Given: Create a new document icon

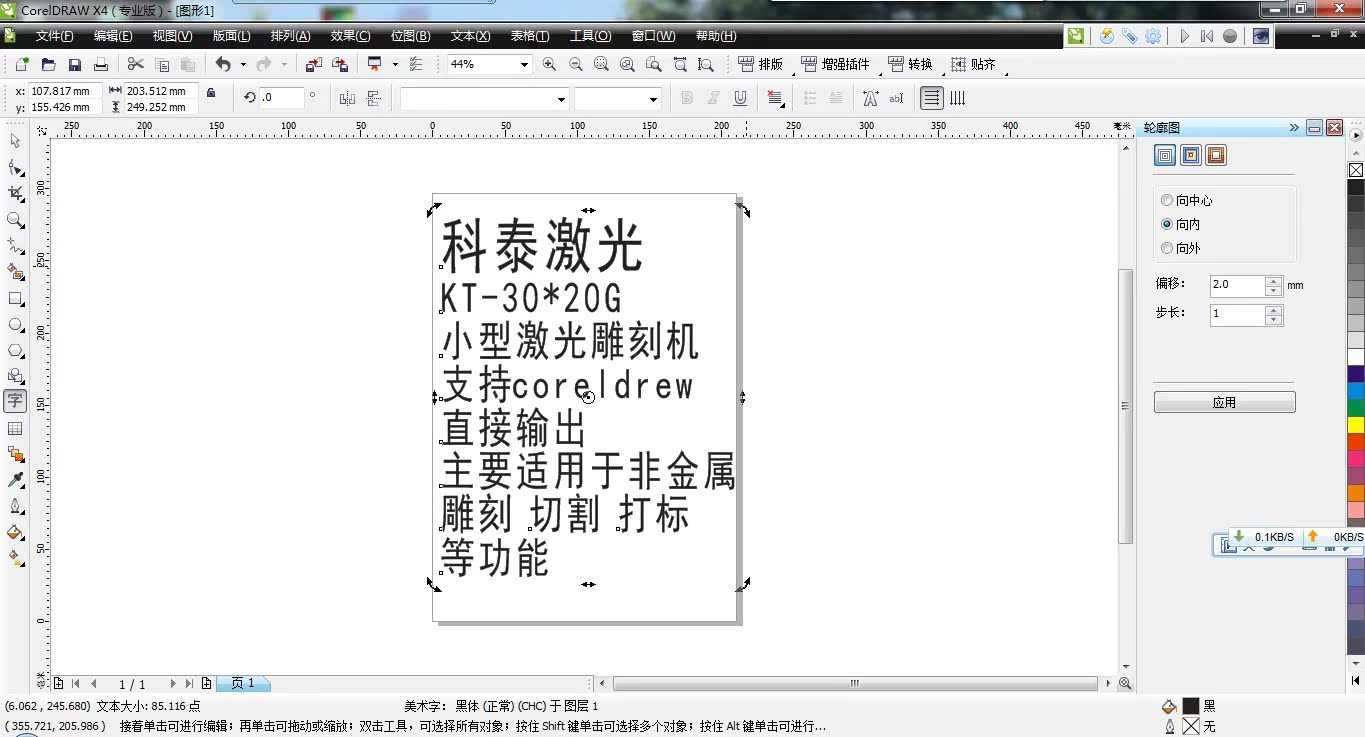Looking at the screenshot, I should 22,64.
